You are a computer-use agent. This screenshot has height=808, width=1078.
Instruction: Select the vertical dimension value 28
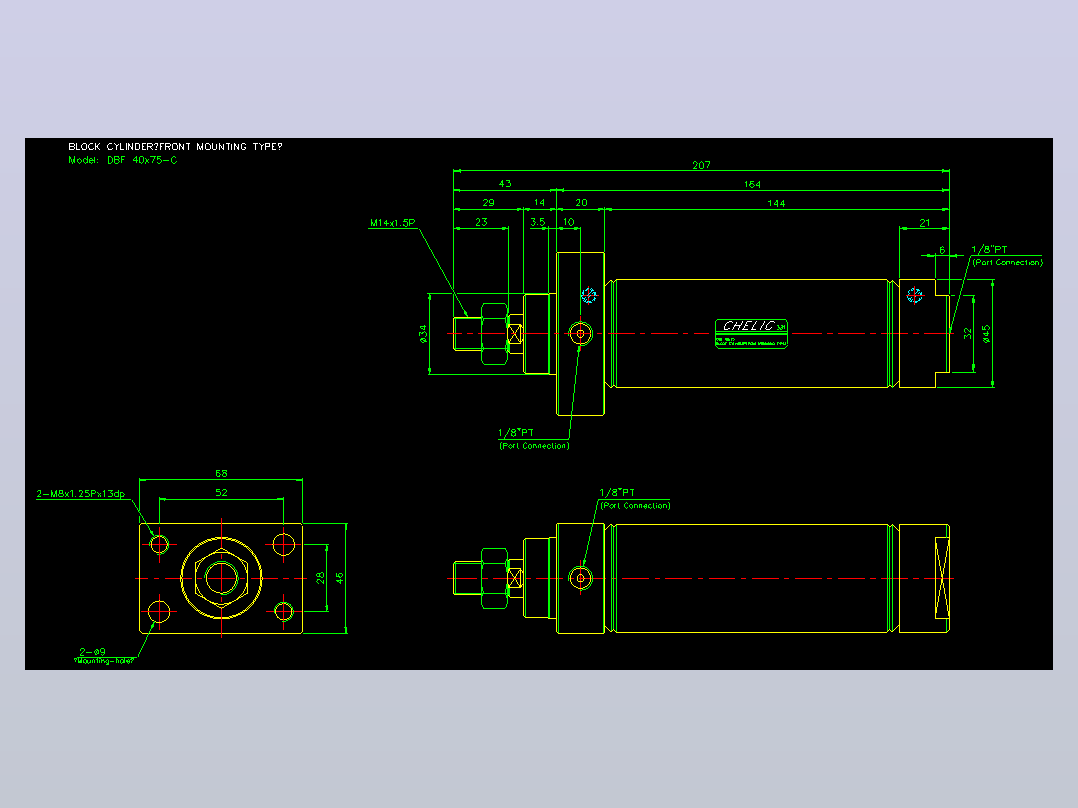click(320, 578)
